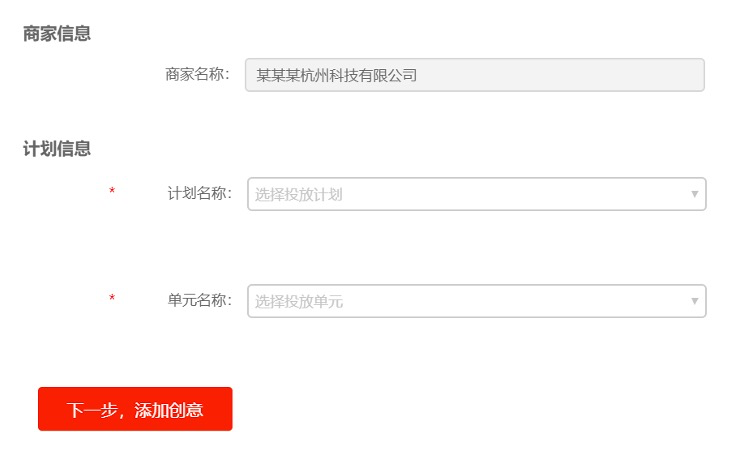The image size is (729, 456).
Task: Click the 商家信息 section heading
Action: (57, 34)
